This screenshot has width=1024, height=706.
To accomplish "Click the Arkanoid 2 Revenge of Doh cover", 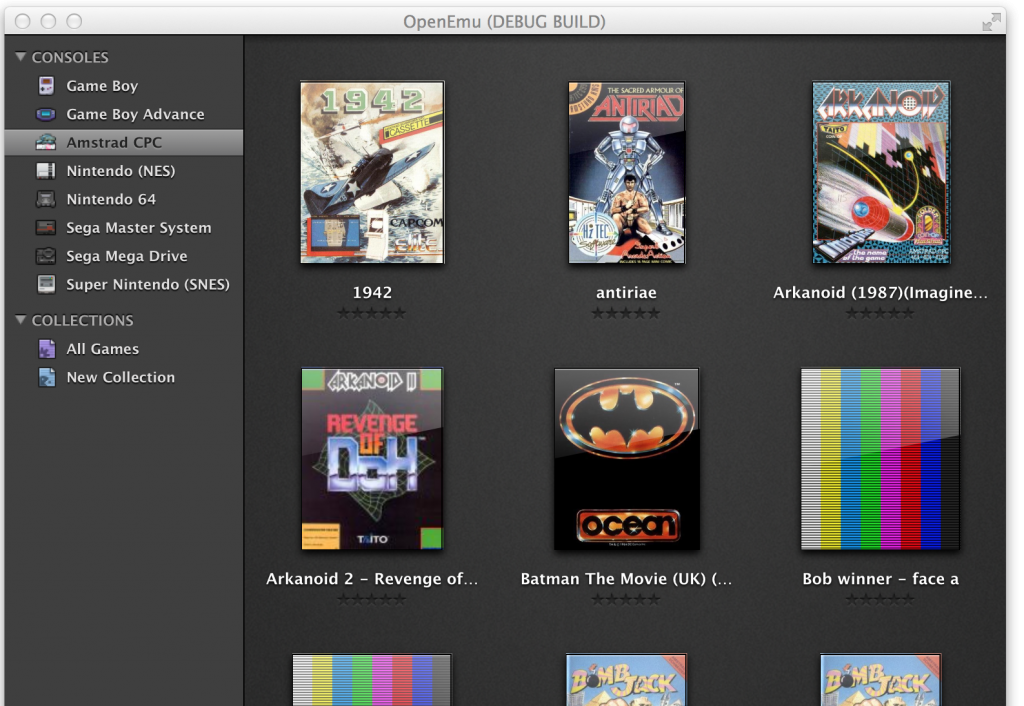I will tap(372, 459).
